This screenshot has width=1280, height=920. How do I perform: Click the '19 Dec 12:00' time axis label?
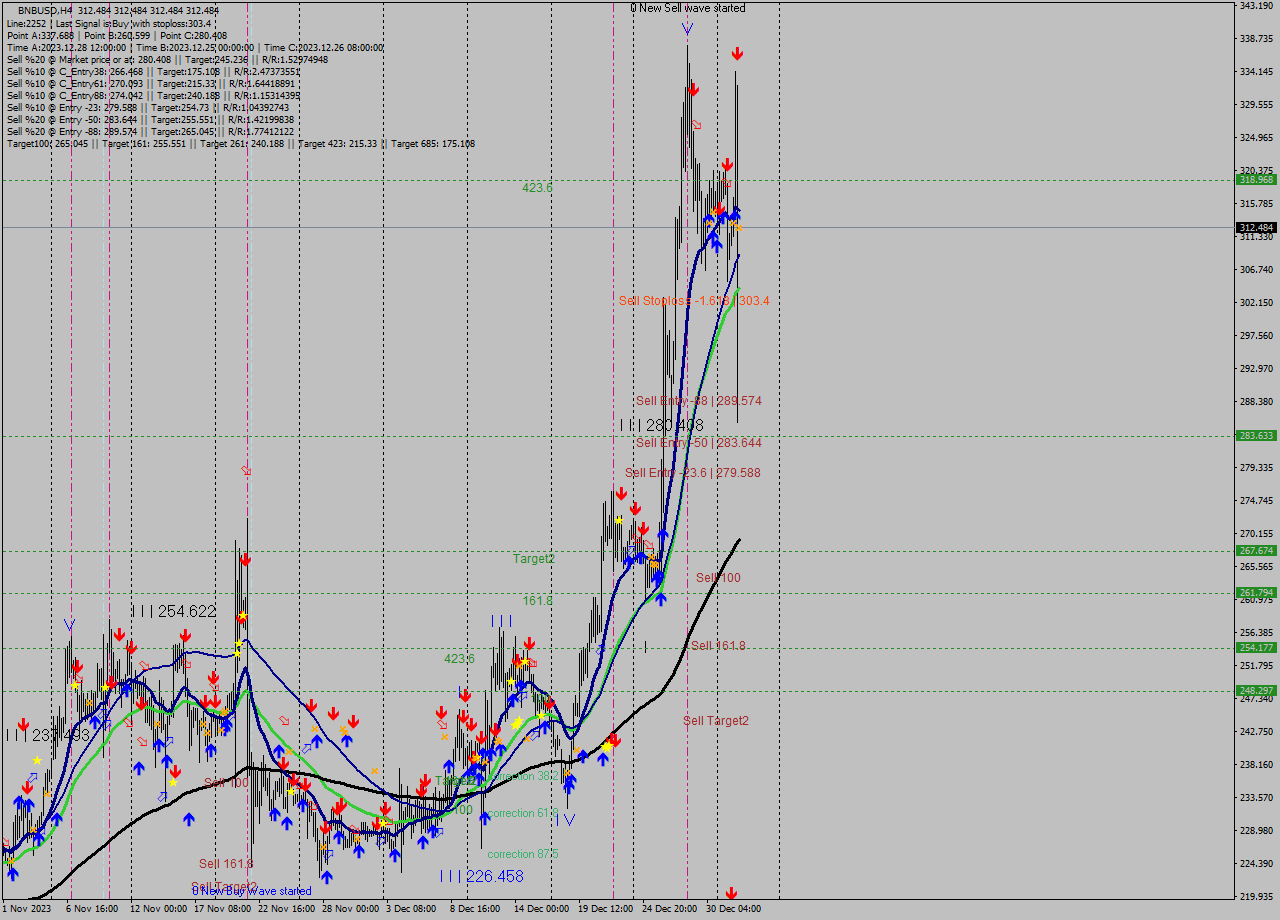point(606,909)
